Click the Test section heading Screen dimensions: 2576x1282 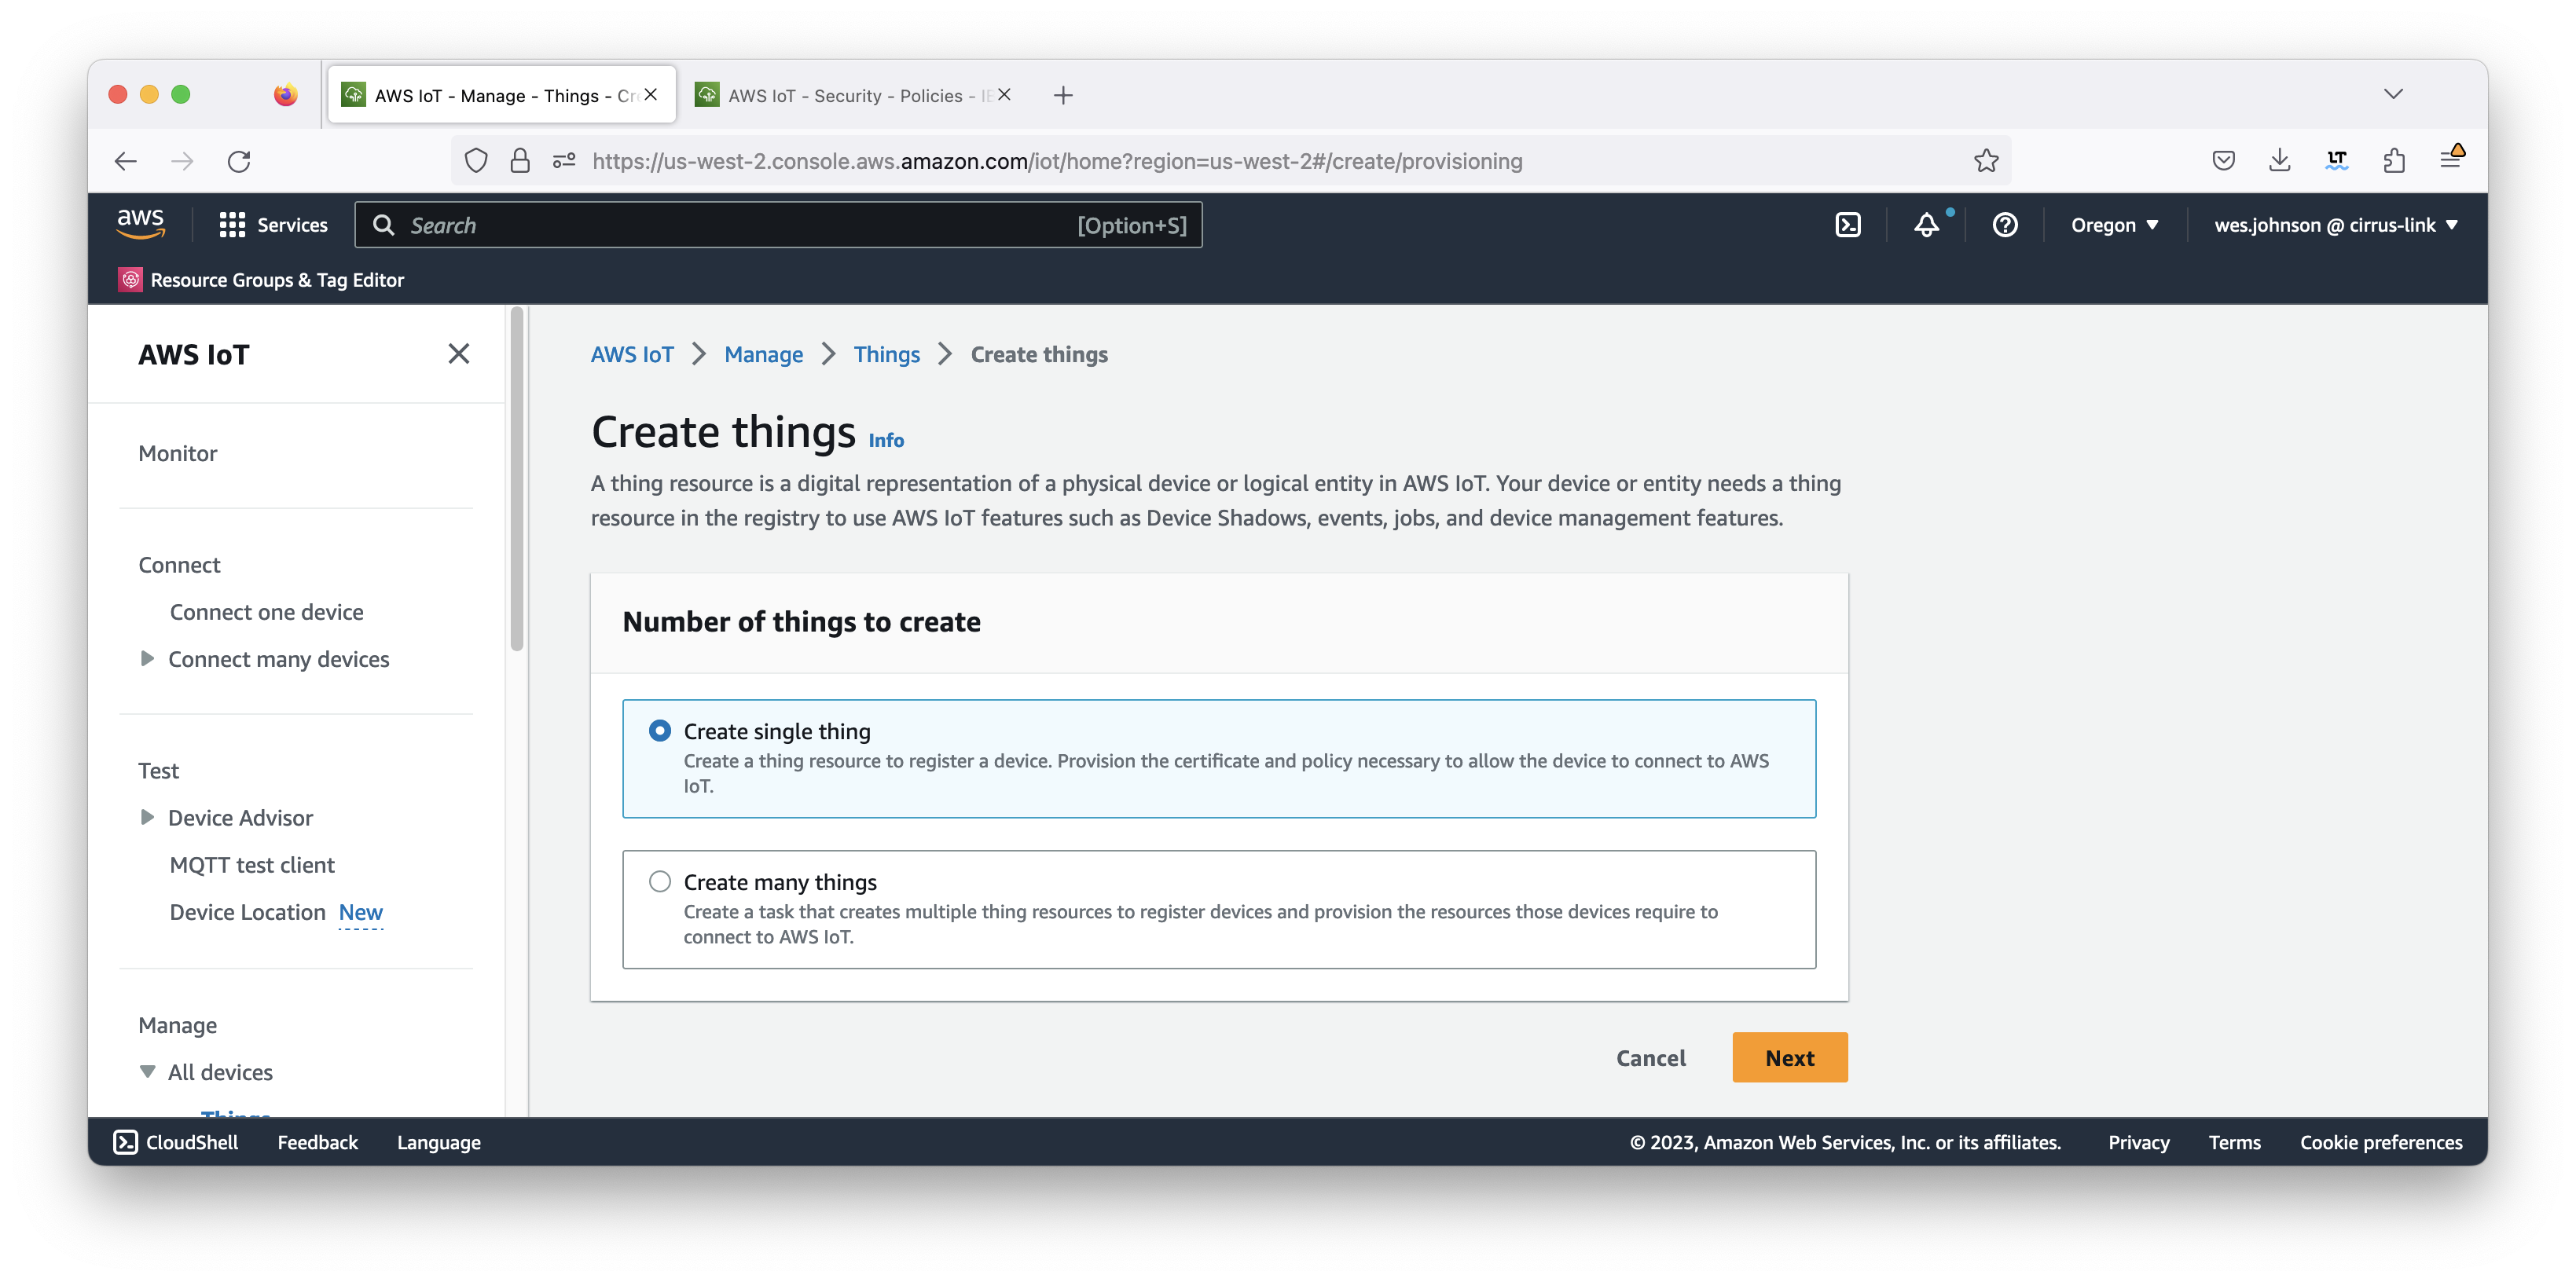[x=158, y=770]
